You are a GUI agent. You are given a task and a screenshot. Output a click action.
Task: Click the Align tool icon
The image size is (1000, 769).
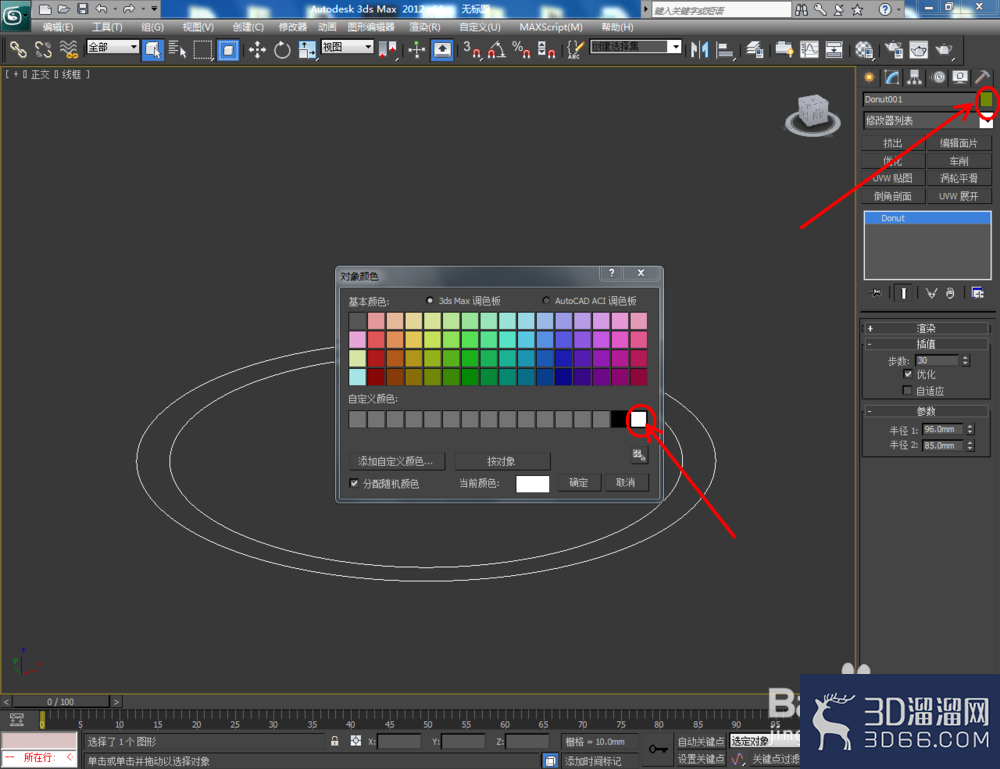pyautogui.click(x=725, y=50)
